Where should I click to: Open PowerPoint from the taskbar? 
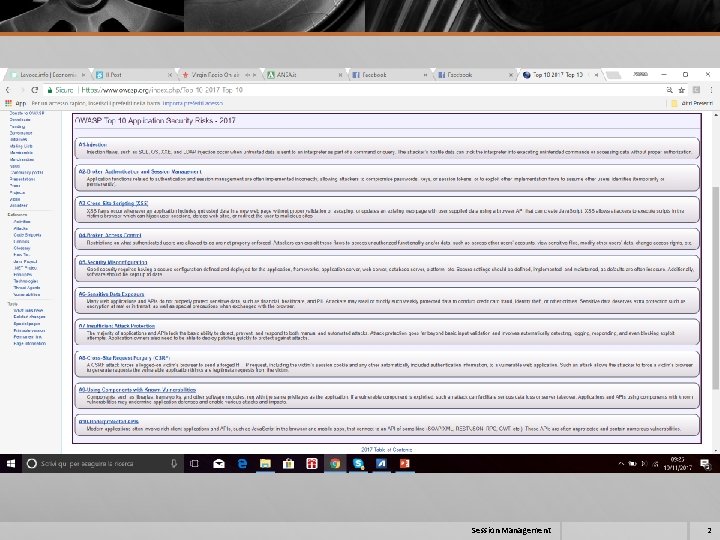[x=405, y=464]
